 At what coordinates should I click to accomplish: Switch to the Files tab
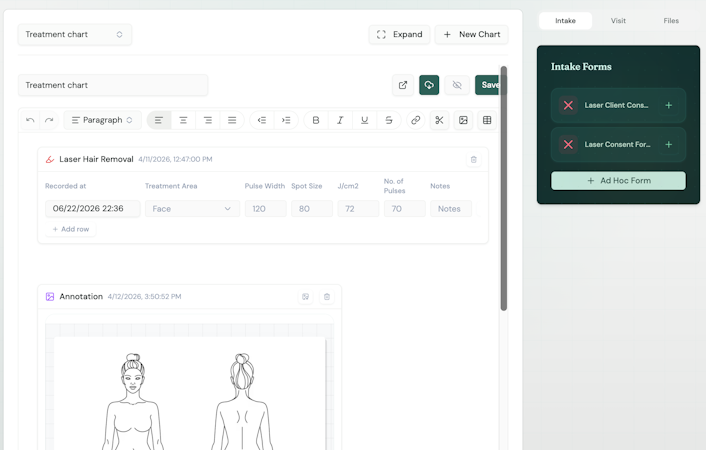671,21
